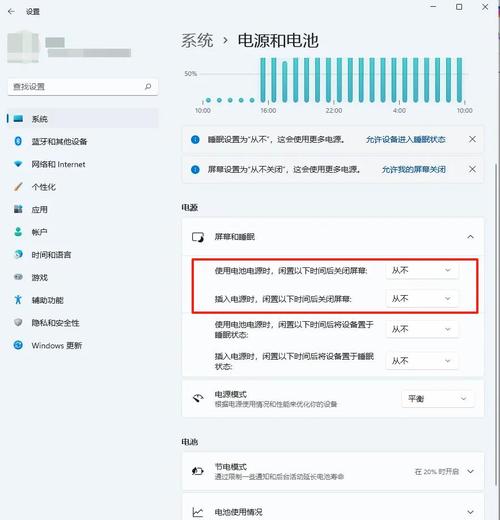The width and height of the screenshot is (500, 520).
Task: Open 应用 settings page
Action: [83, 209]
